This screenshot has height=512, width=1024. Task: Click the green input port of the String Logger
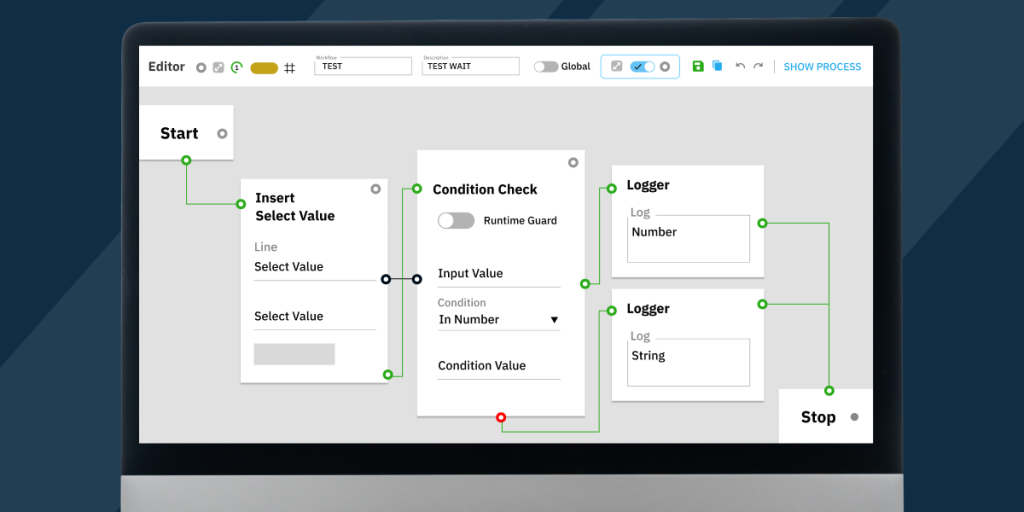pyautogui.click(x=611, y=311)
